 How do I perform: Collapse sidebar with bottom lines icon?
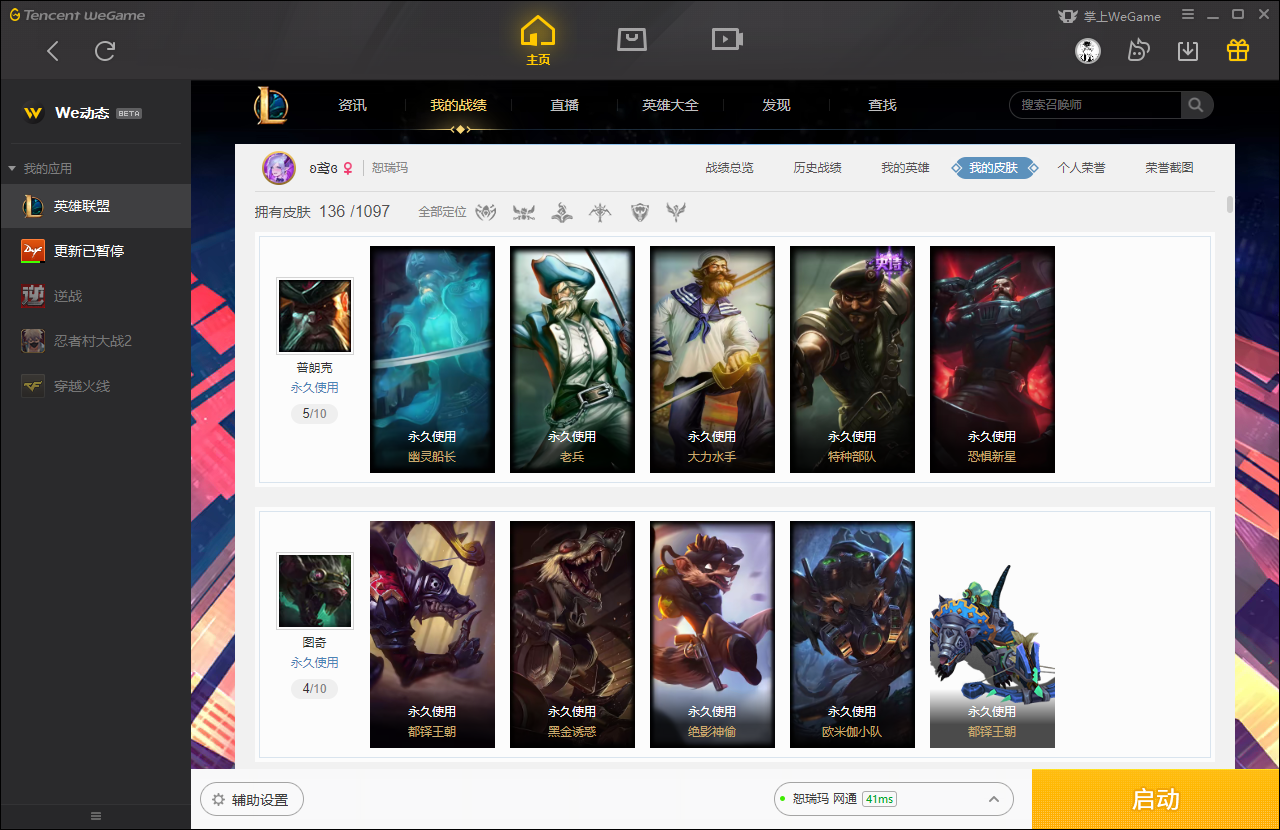click(x=96, y=816)
